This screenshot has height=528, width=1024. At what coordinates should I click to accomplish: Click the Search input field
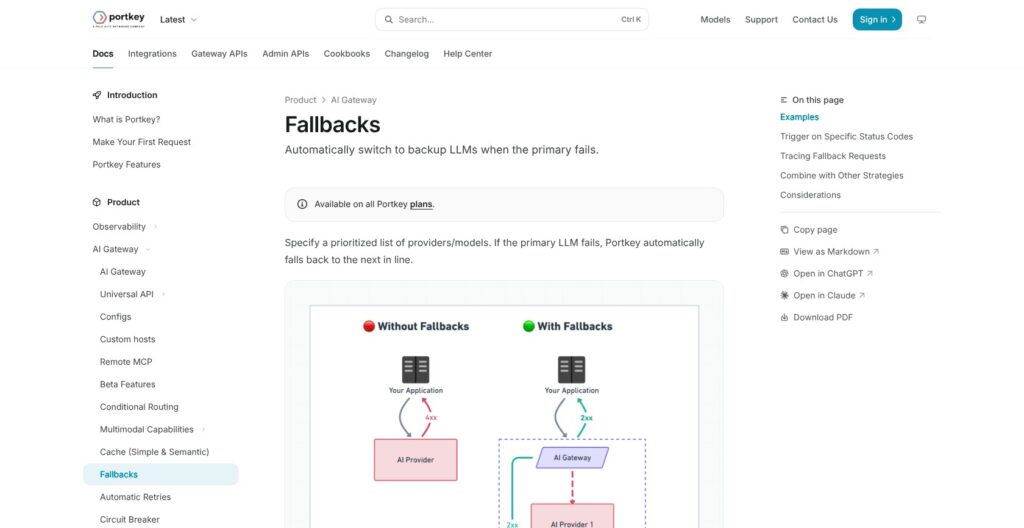pyautogui.click(x=511, y=20)
